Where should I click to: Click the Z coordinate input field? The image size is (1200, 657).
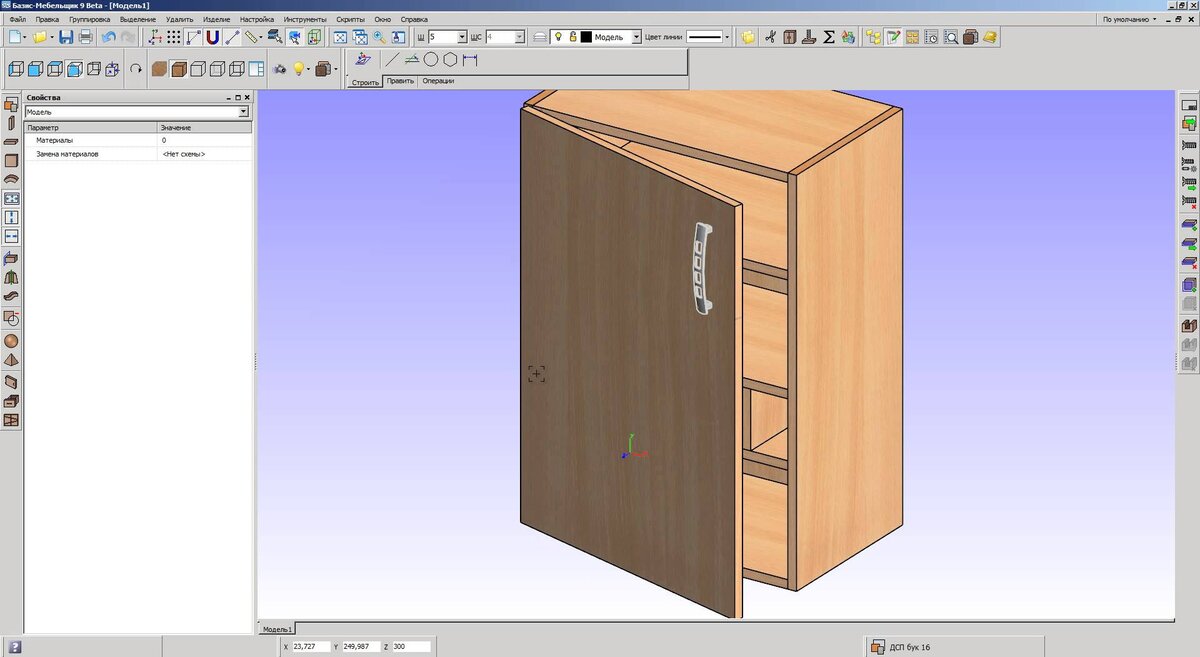pyautogui.click(x=411, y=647)
